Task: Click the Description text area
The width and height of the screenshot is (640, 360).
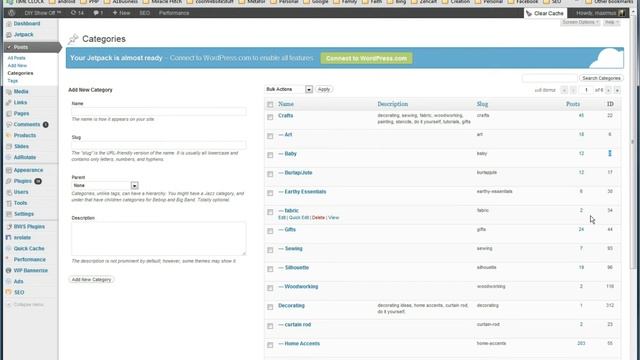Action: coord(159,239)
